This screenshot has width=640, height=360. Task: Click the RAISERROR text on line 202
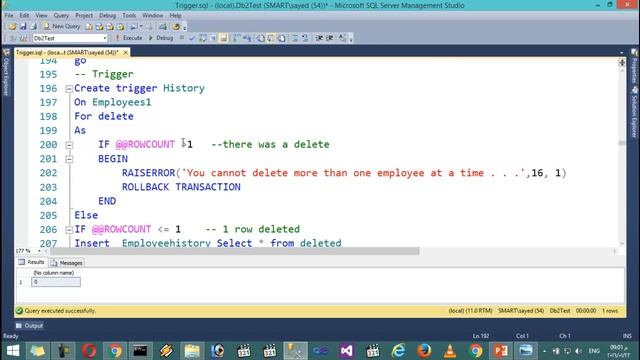(149, 173)
